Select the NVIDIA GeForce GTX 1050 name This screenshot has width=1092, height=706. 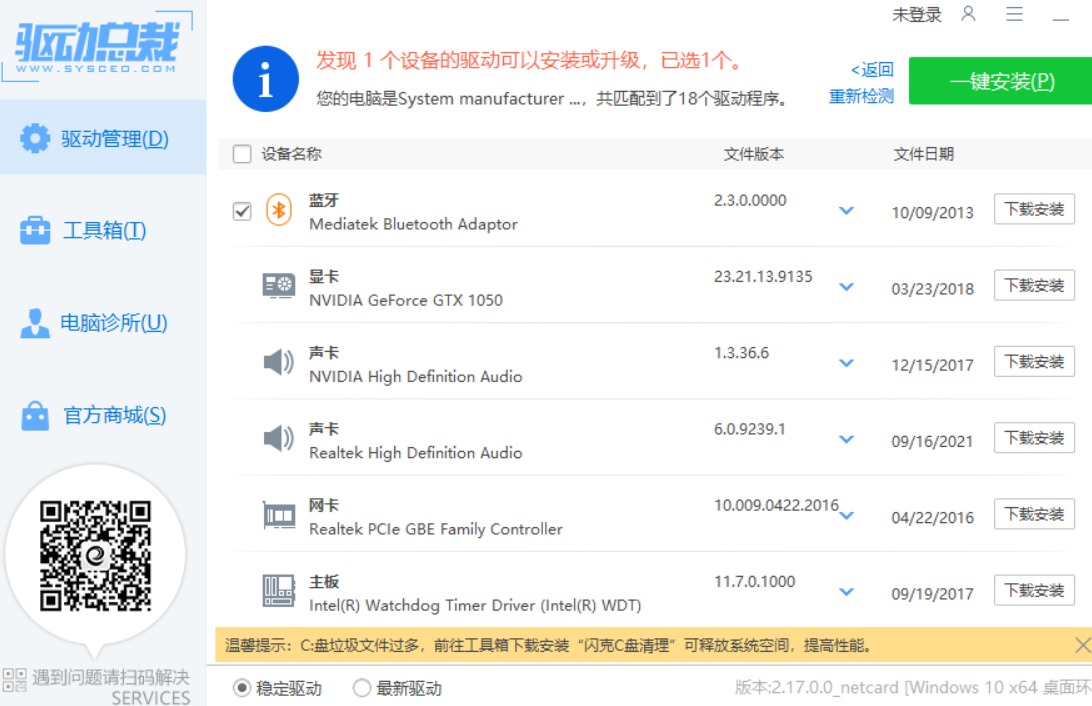point(406,300)
